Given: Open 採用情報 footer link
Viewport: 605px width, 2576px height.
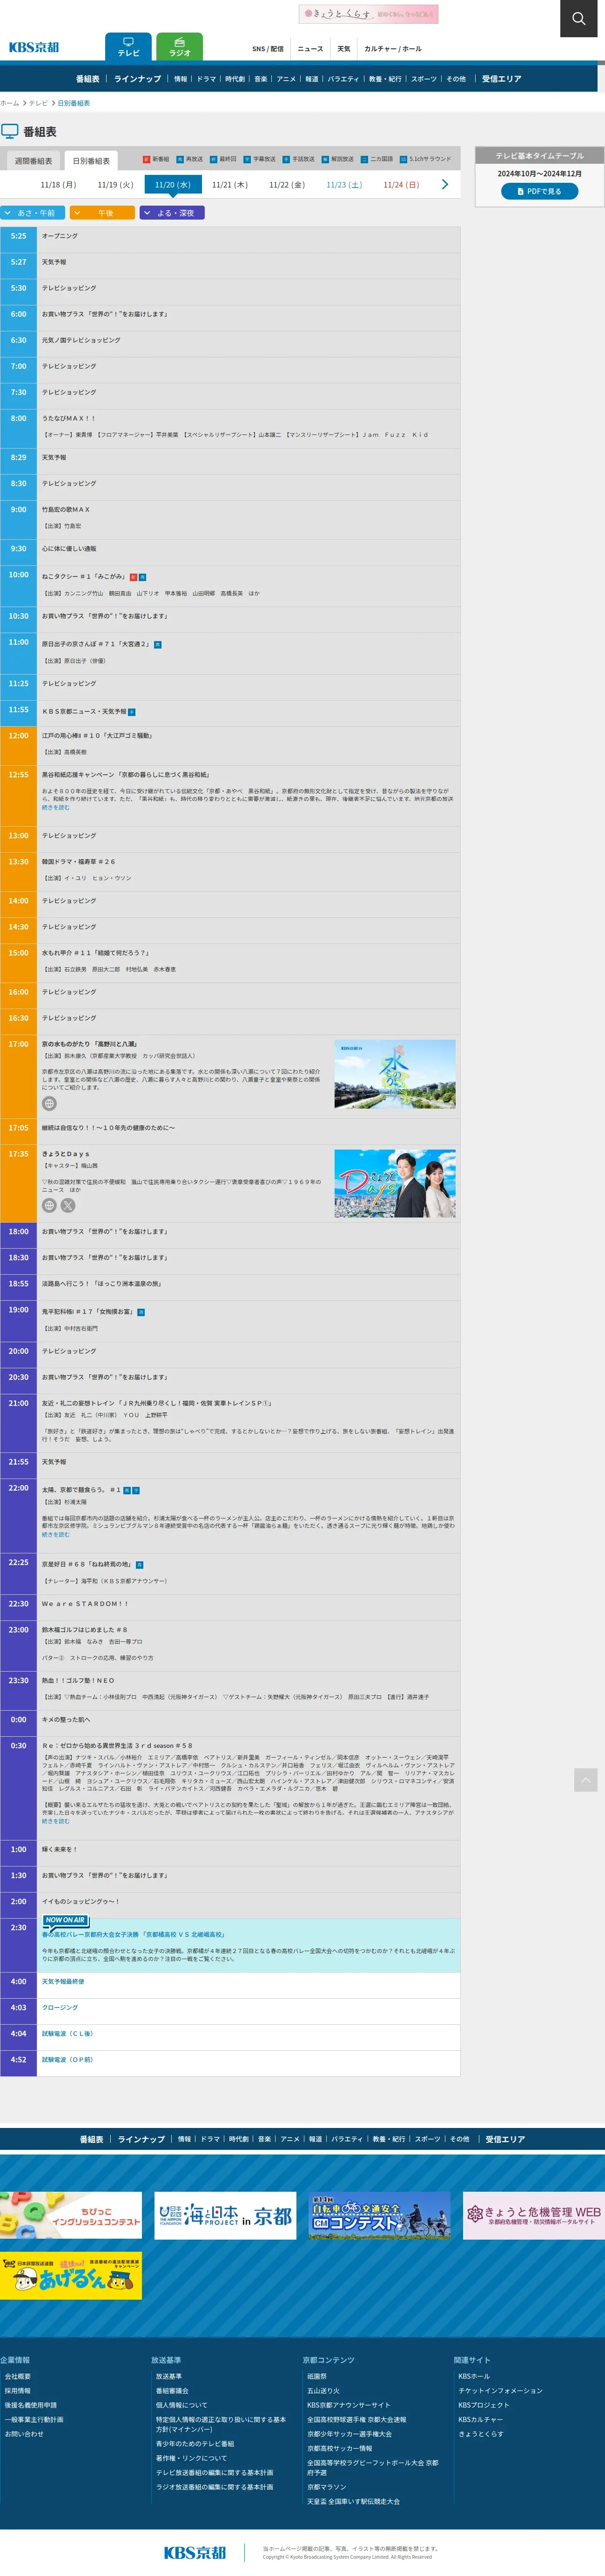Looking at the screenshot, I should 18,2391.
